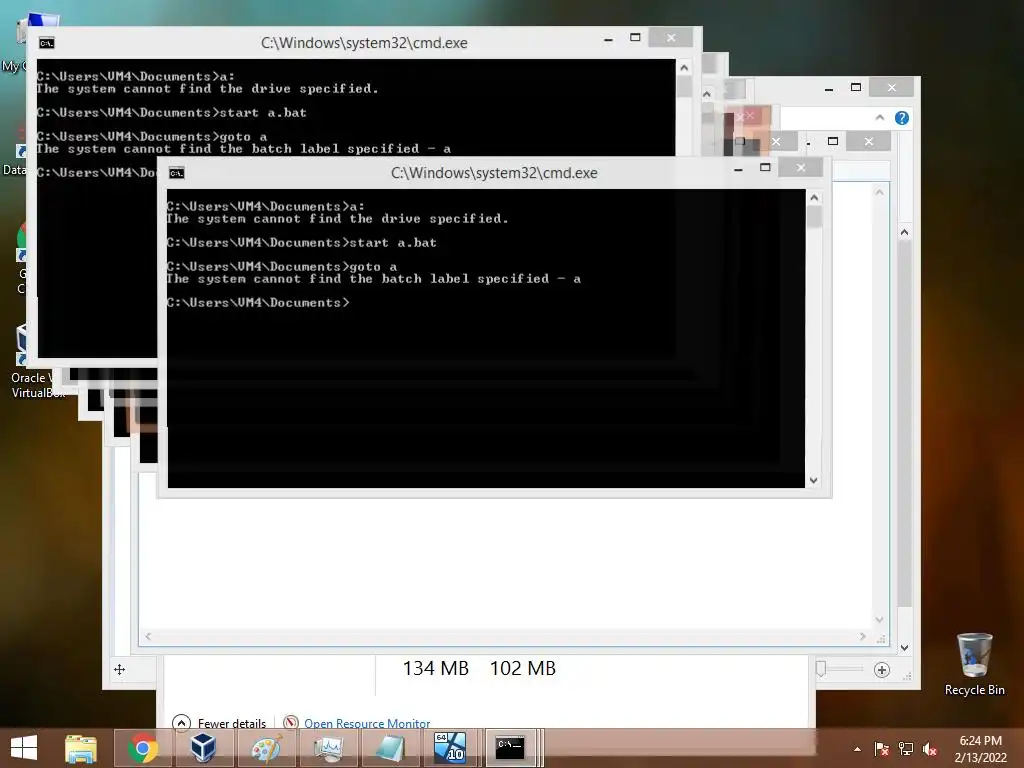Image resolution: width=1024 pixels, height=768 pixels.
Task: Open File Explorer from the taskbar
Action: click(x=81, y=748)
